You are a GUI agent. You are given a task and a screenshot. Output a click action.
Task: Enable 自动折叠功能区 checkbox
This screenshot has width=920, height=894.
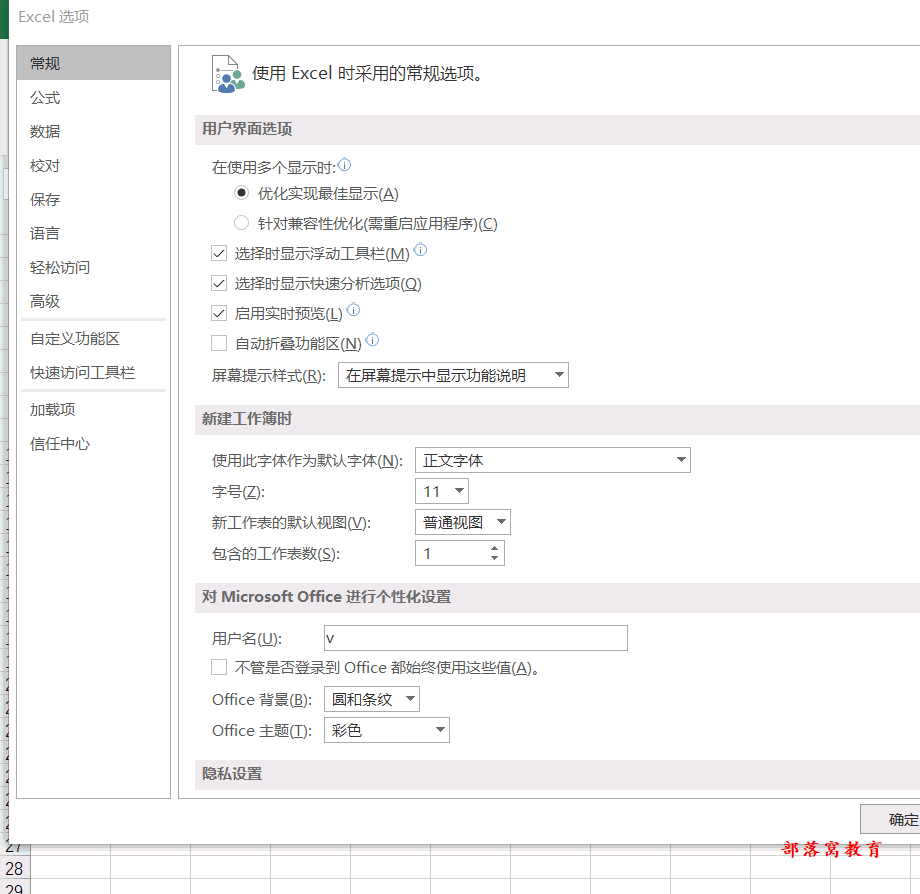(x=219, y=343)
